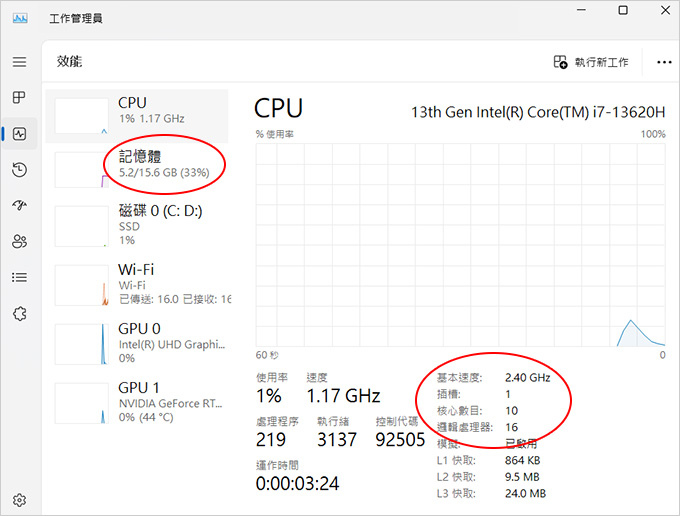Click the GPU 0 mini graph thumbnail

(x=82, y=344)
